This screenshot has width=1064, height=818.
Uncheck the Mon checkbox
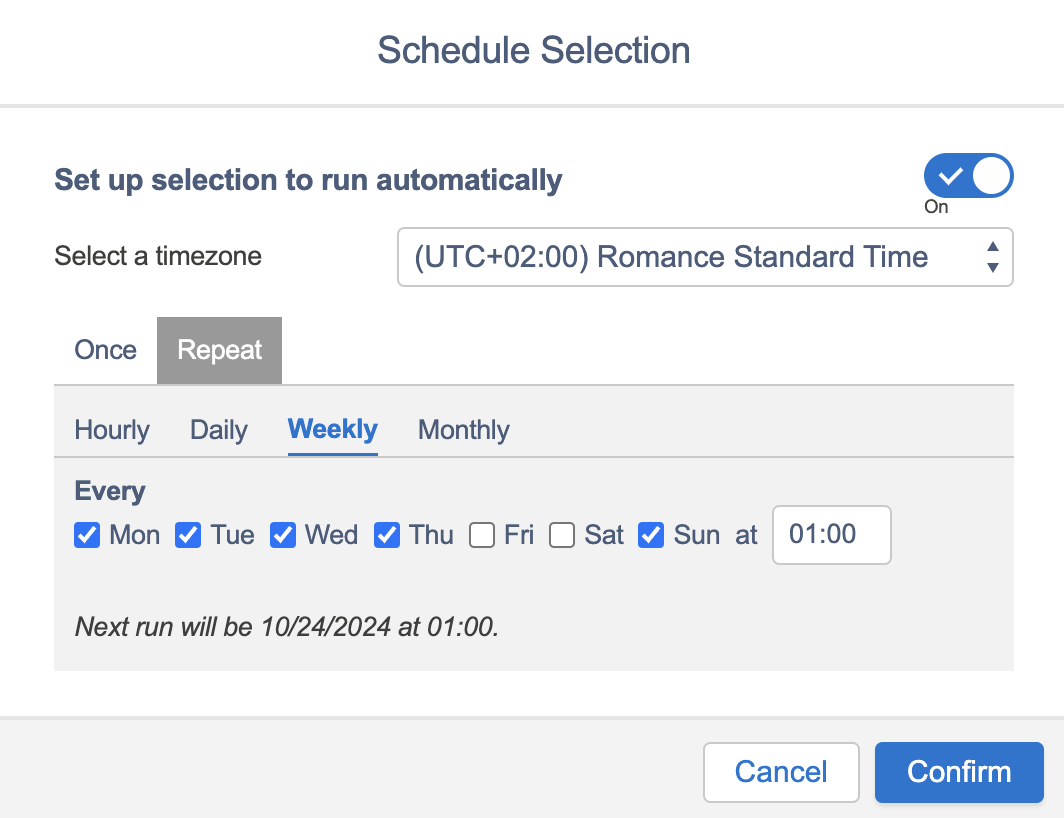click(x=87, y=535)
